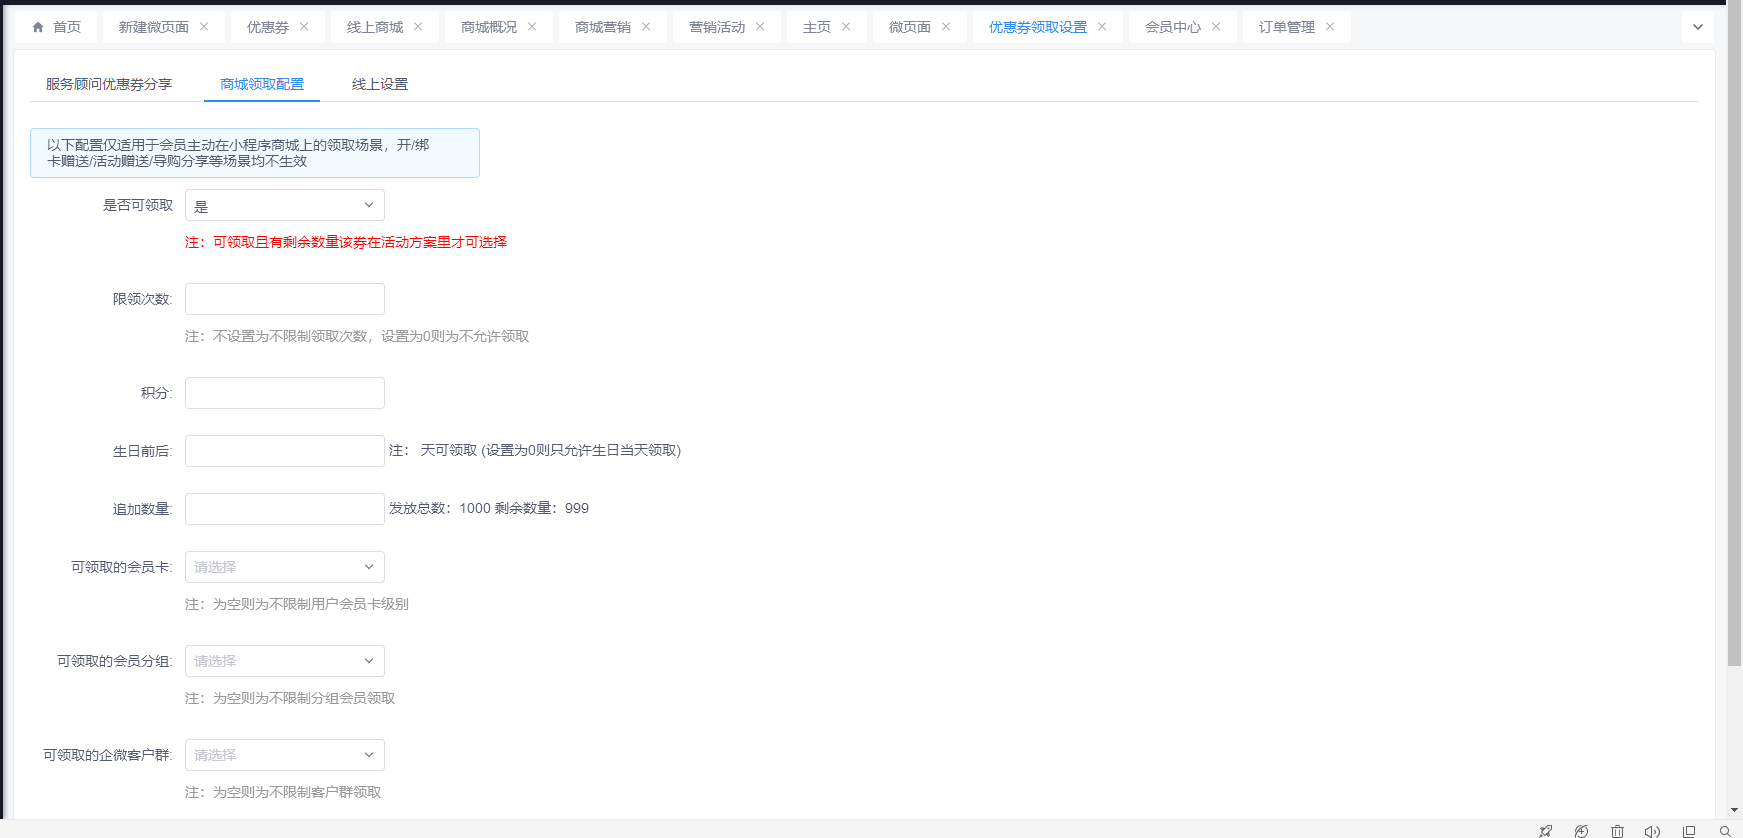Click the scrollbar down arrow
The height and width of the screenshot is (838, 1743).
(x=1734, y=810)
